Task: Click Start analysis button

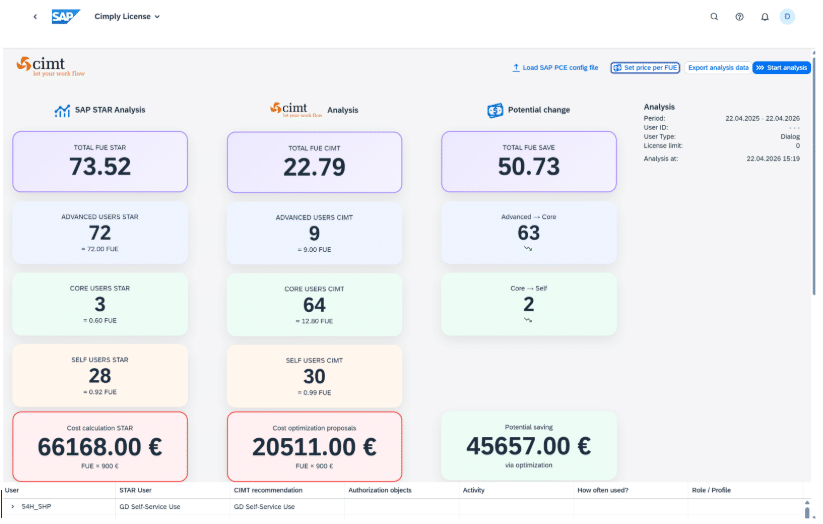Action: [782, 68]
